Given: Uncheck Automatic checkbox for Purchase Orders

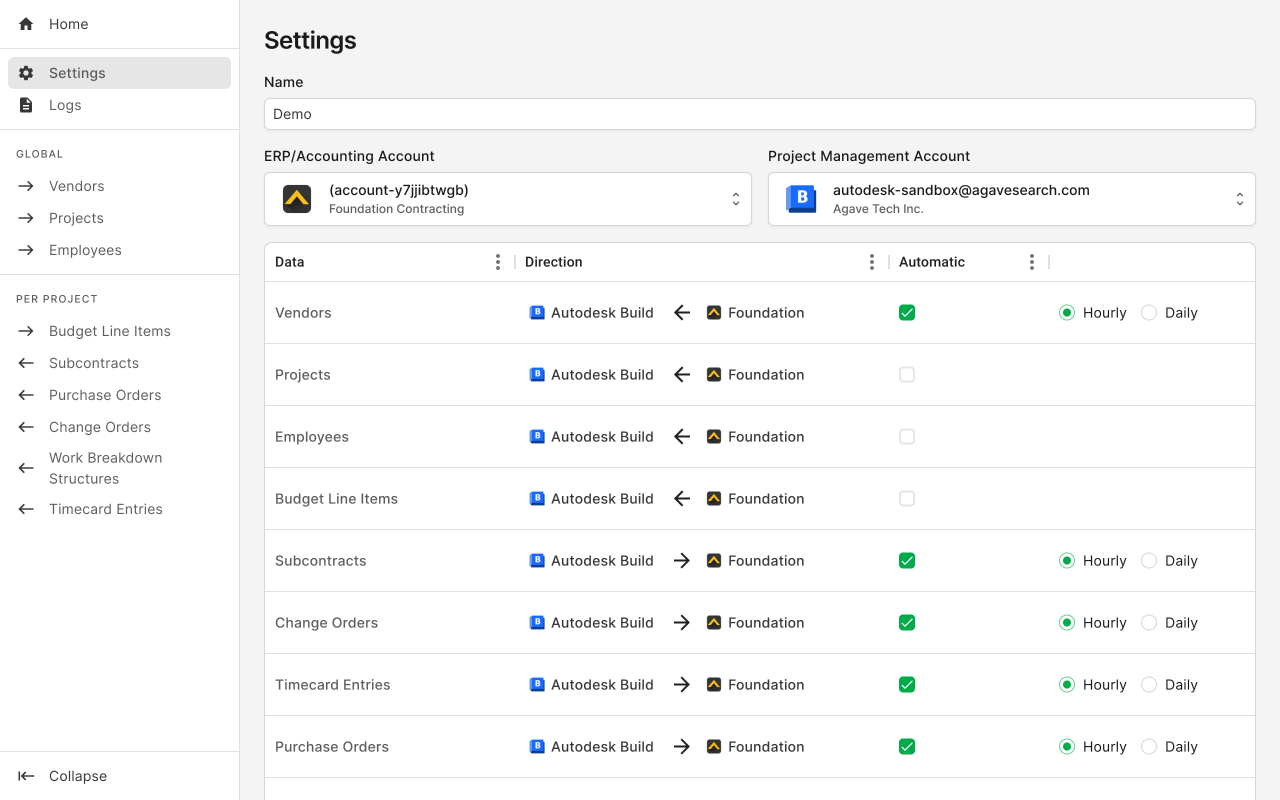Looking at the screenshot, I should [907, 747].
